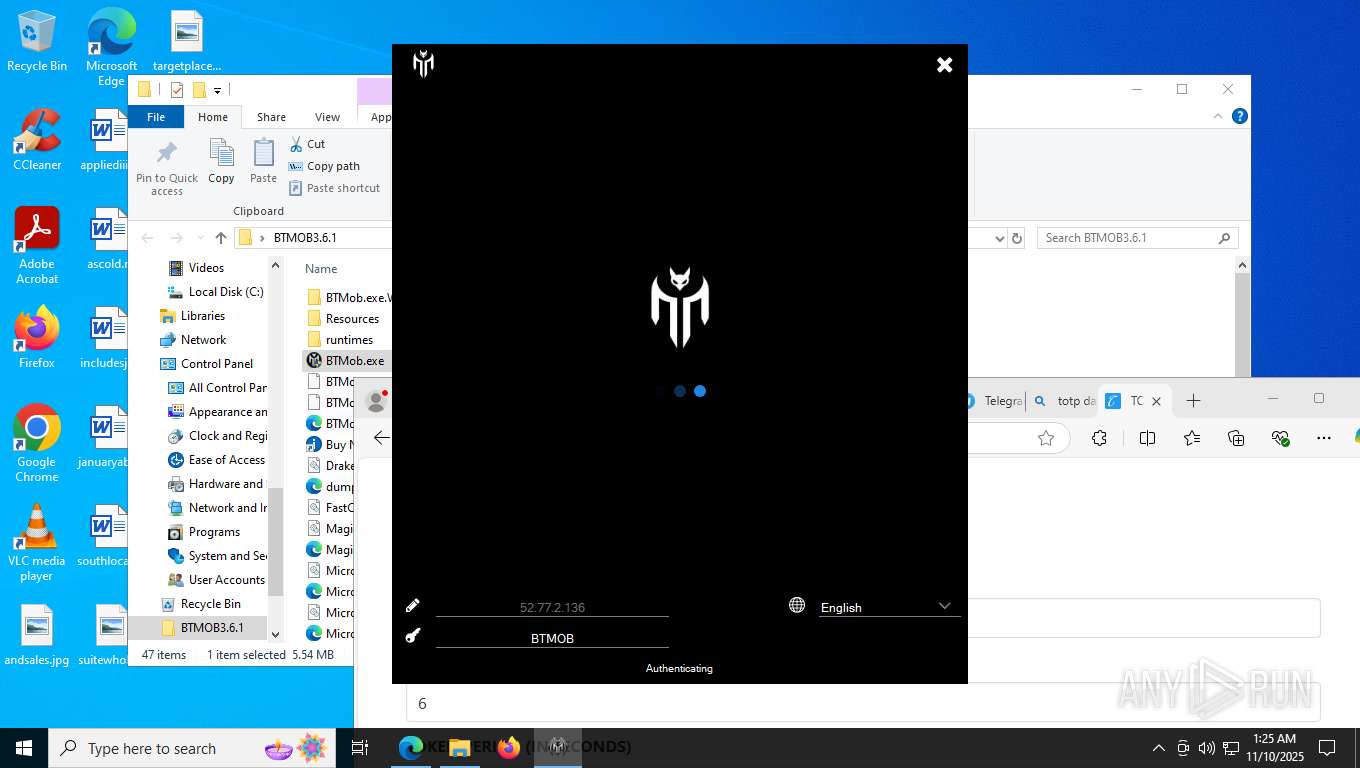Expand Explorer address bar history dropdown

tap(999, 238)
